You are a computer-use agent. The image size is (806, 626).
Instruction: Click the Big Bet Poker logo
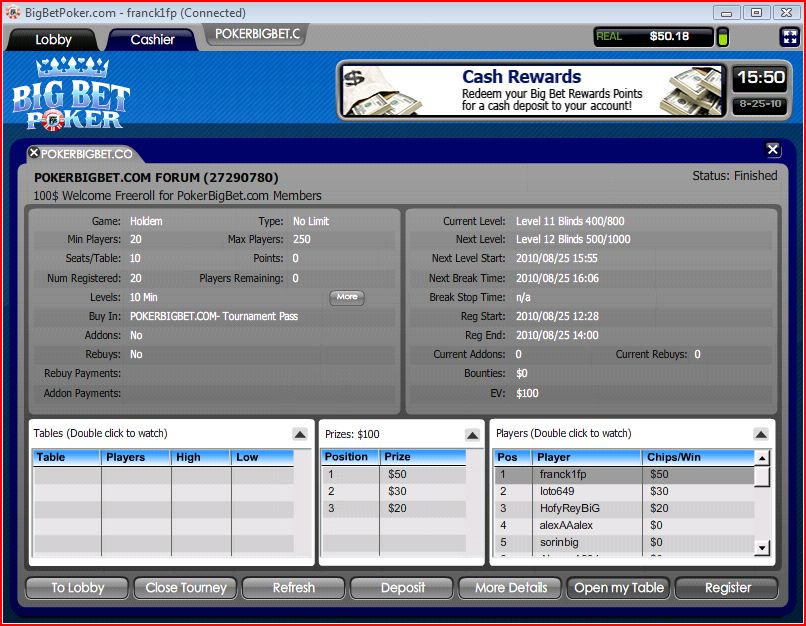tap(71, 94)
